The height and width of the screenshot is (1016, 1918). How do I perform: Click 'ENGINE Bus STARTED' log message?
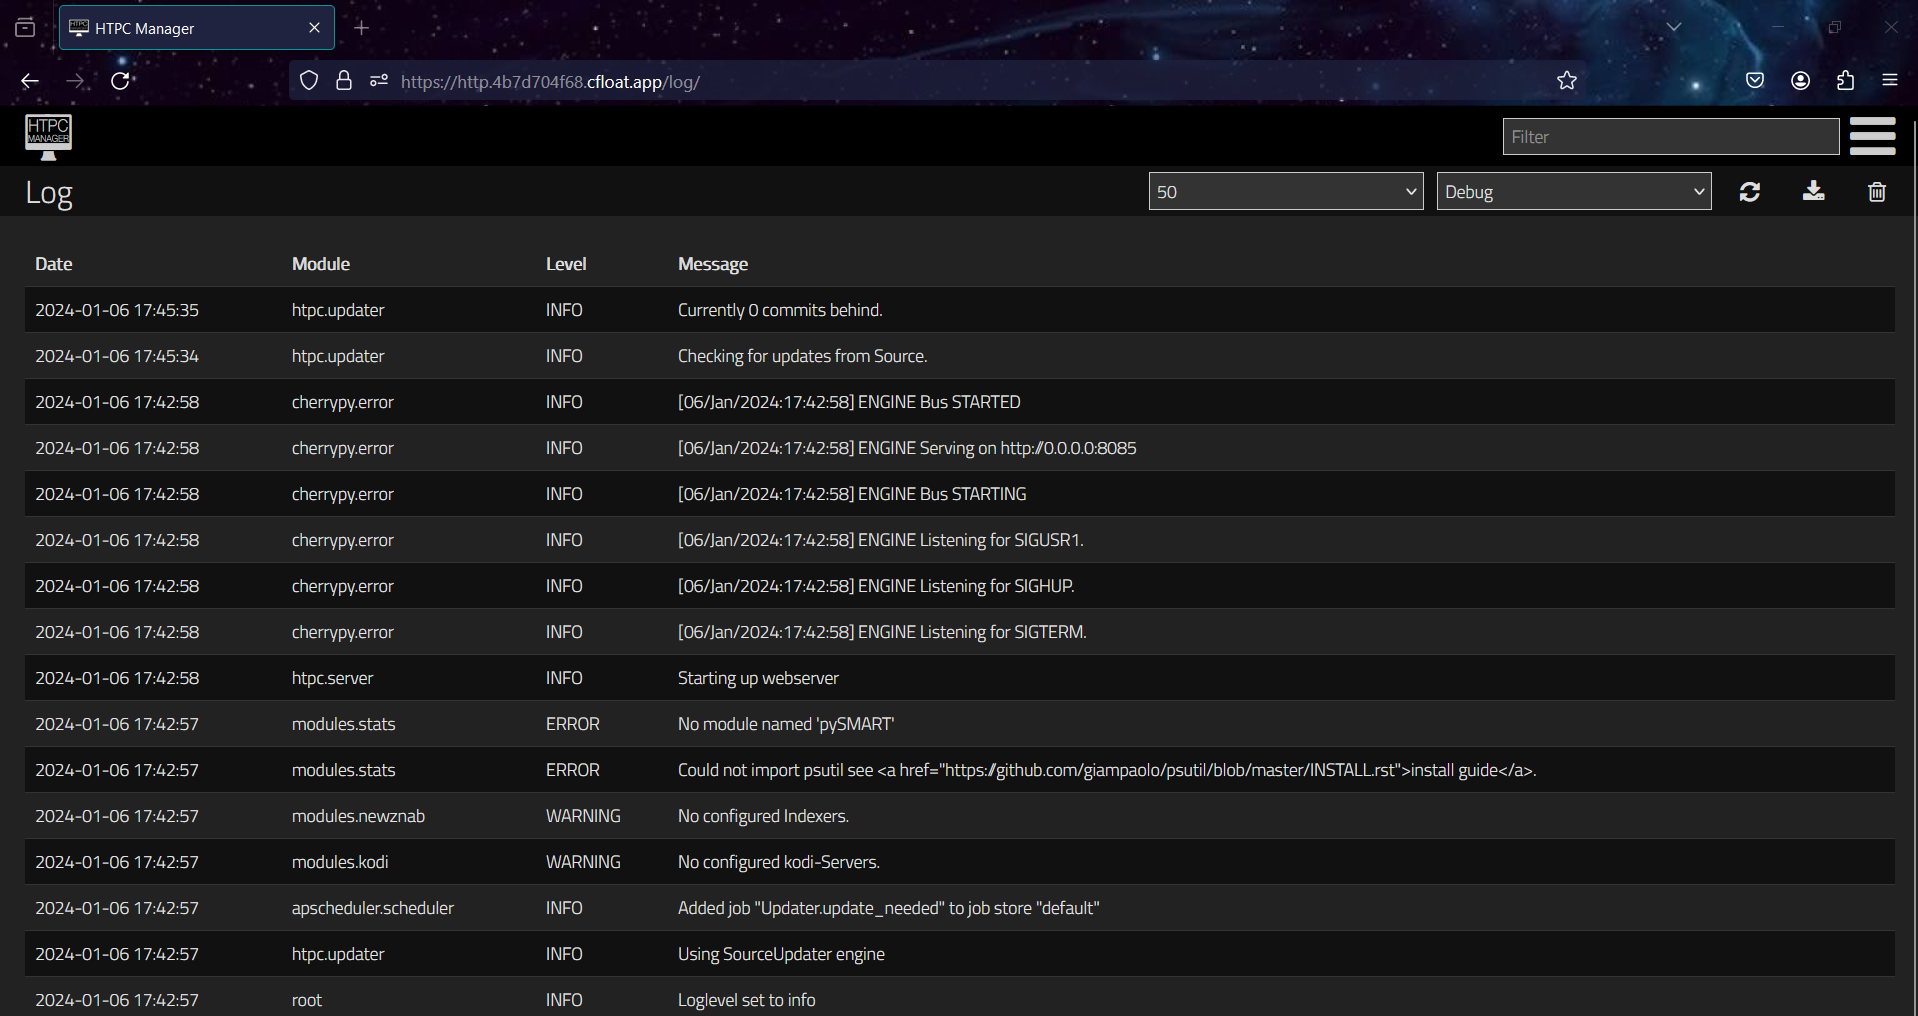(849, 402)
